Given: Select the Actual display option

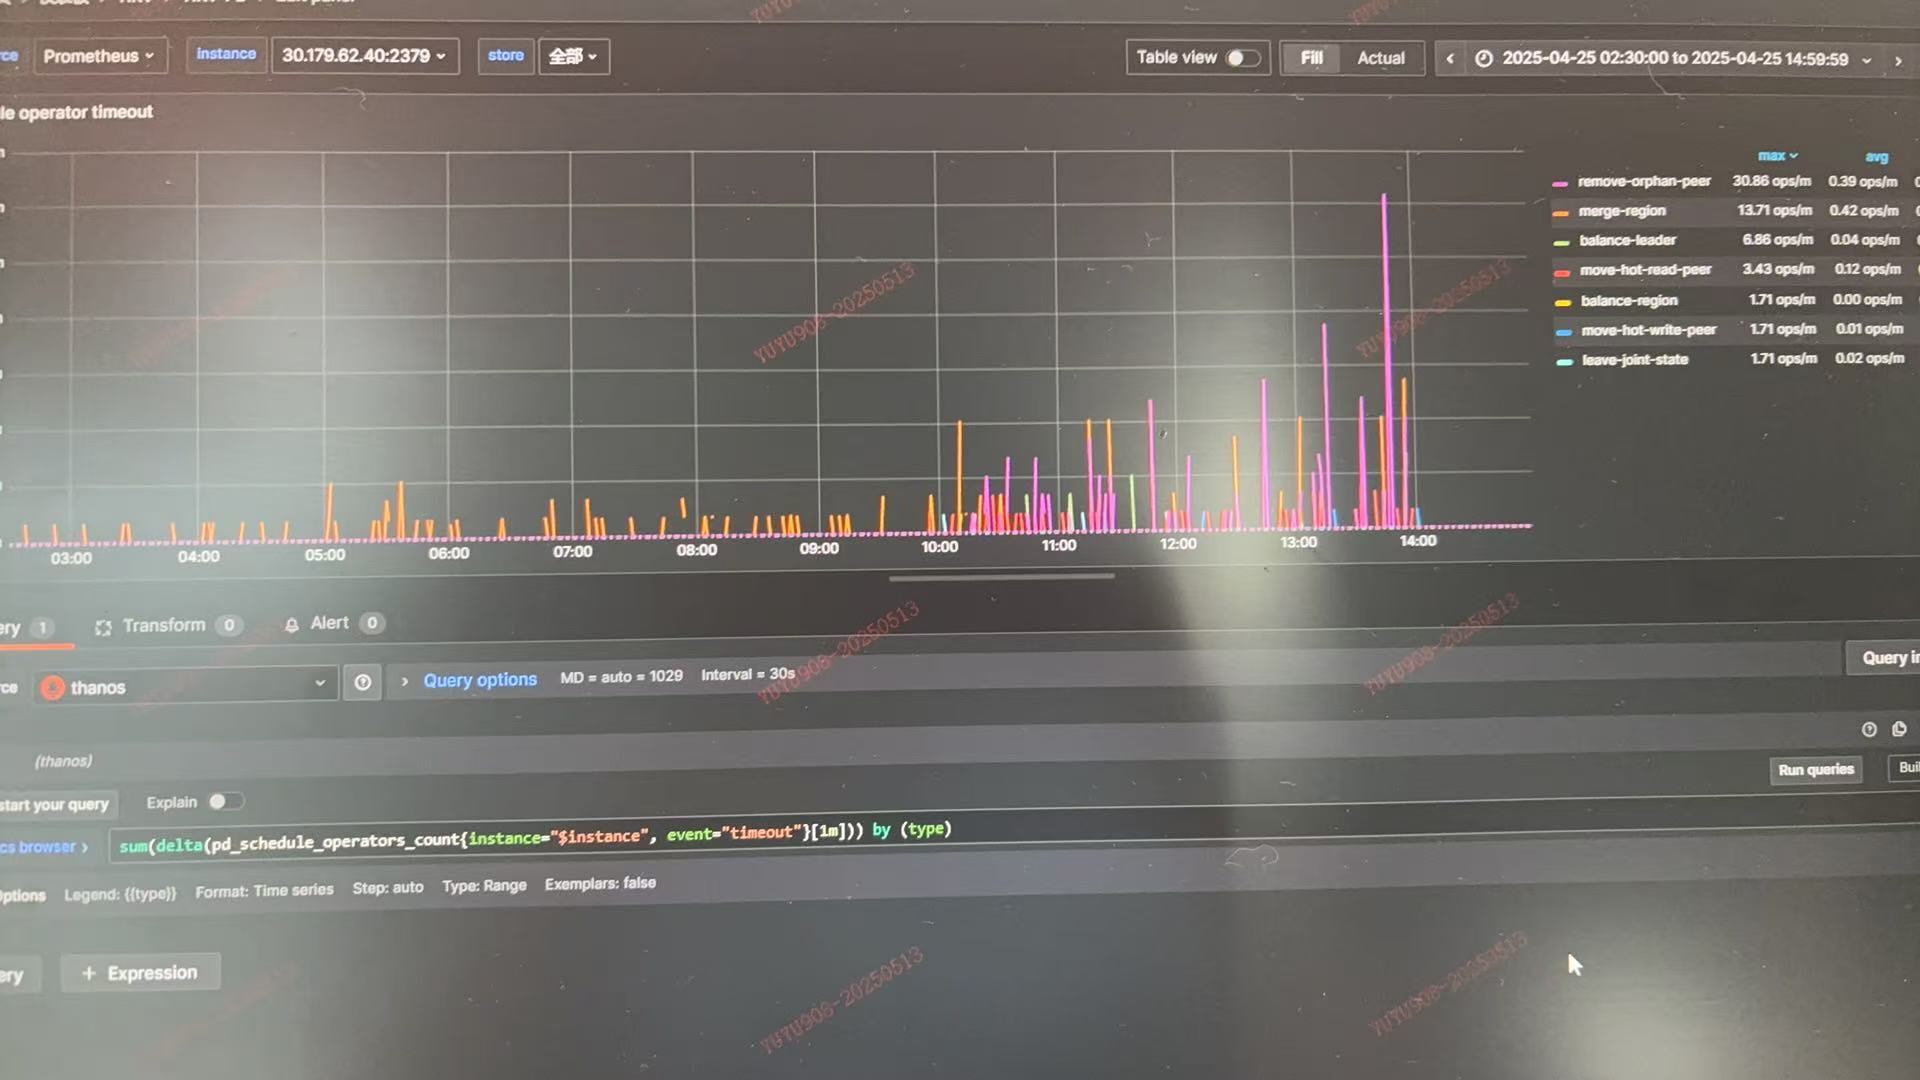Looking at the screenshot, I should [1380, 58].
